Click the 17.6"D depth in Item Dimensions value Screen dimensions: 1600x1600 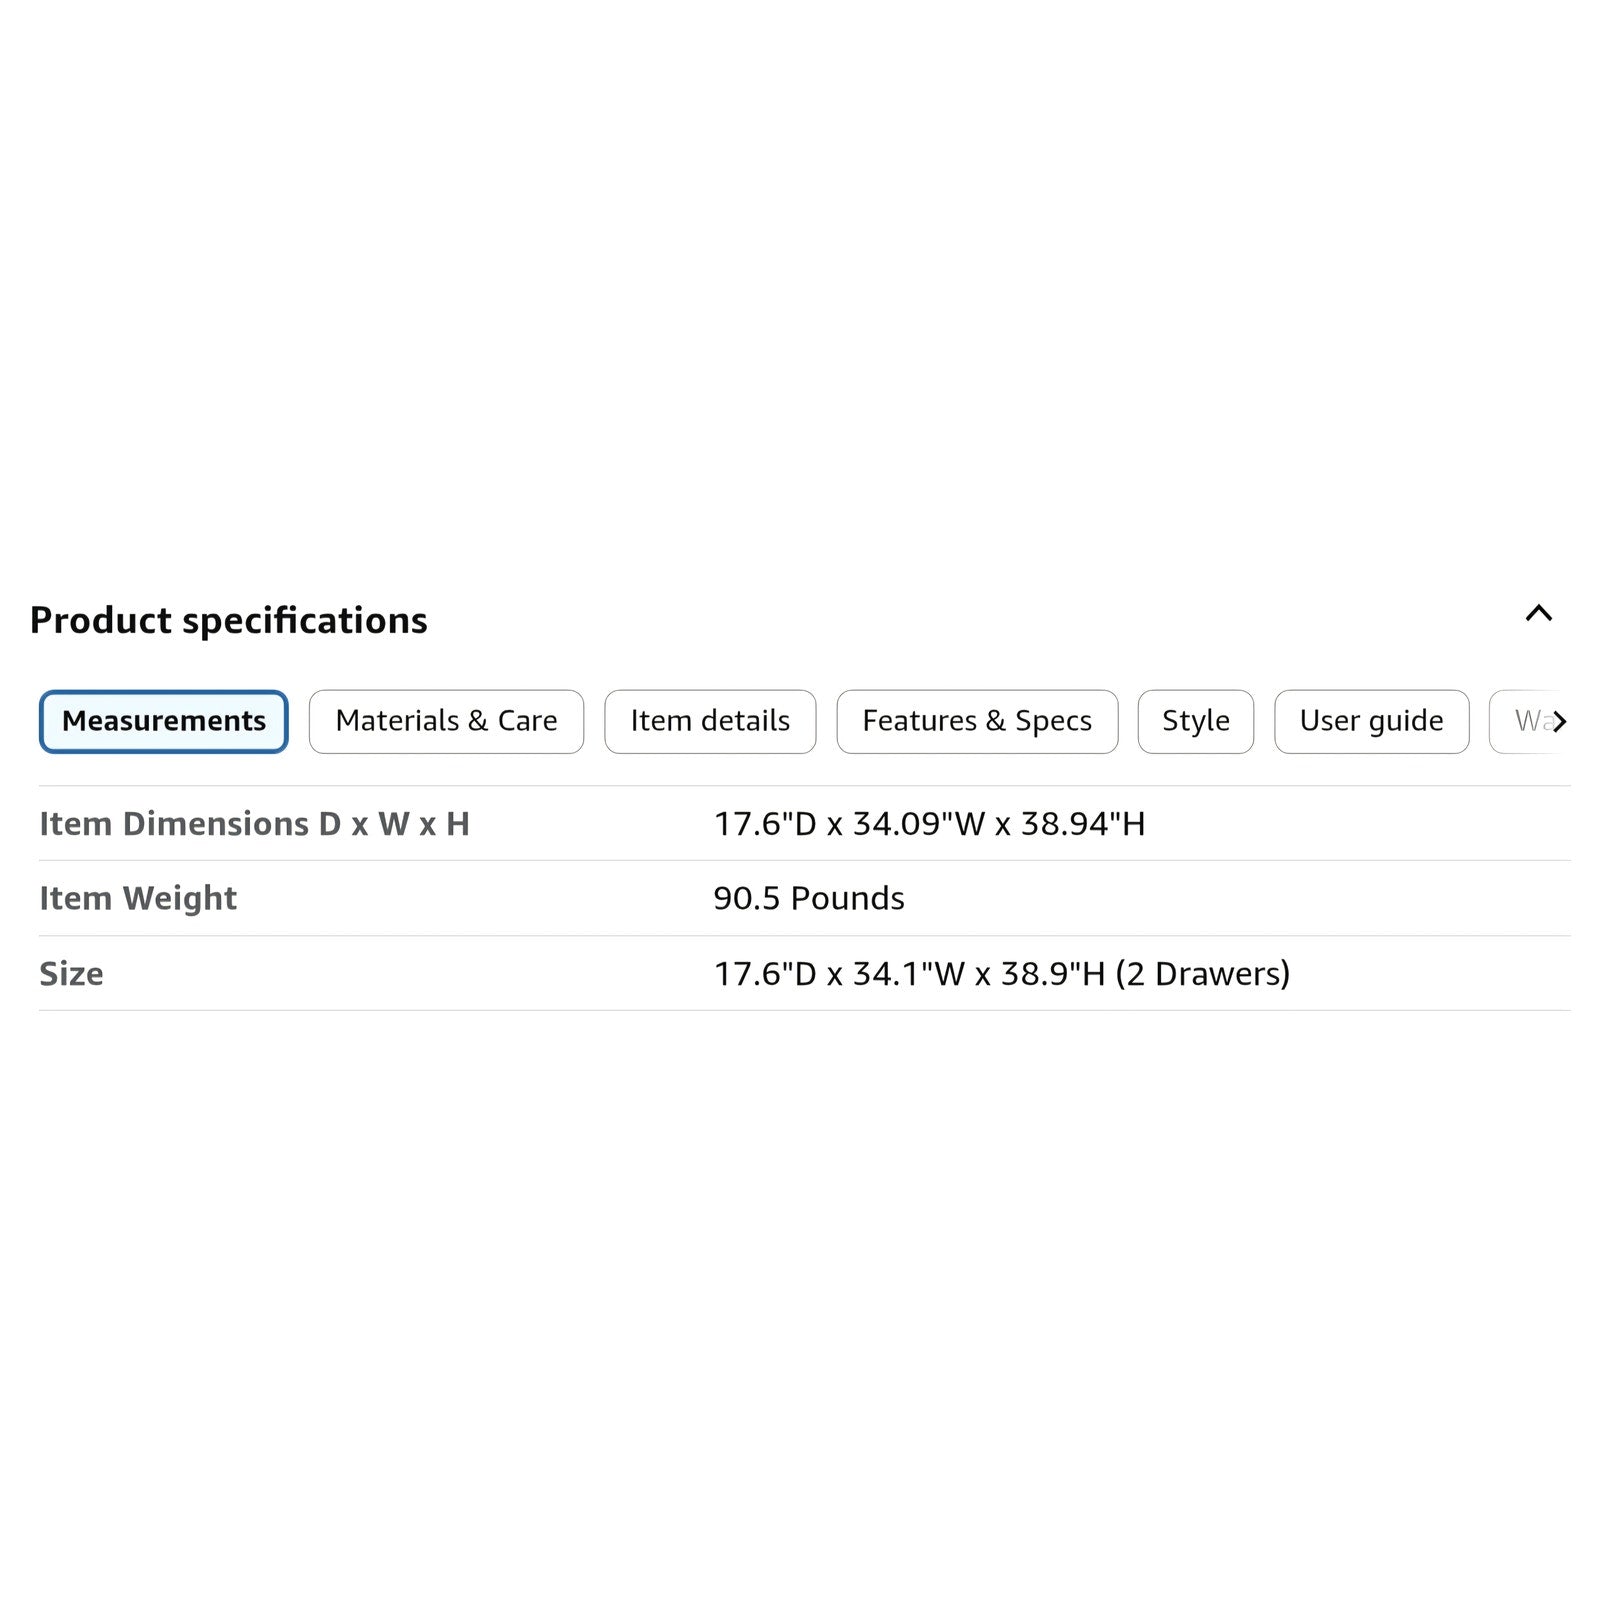[765, 824]
